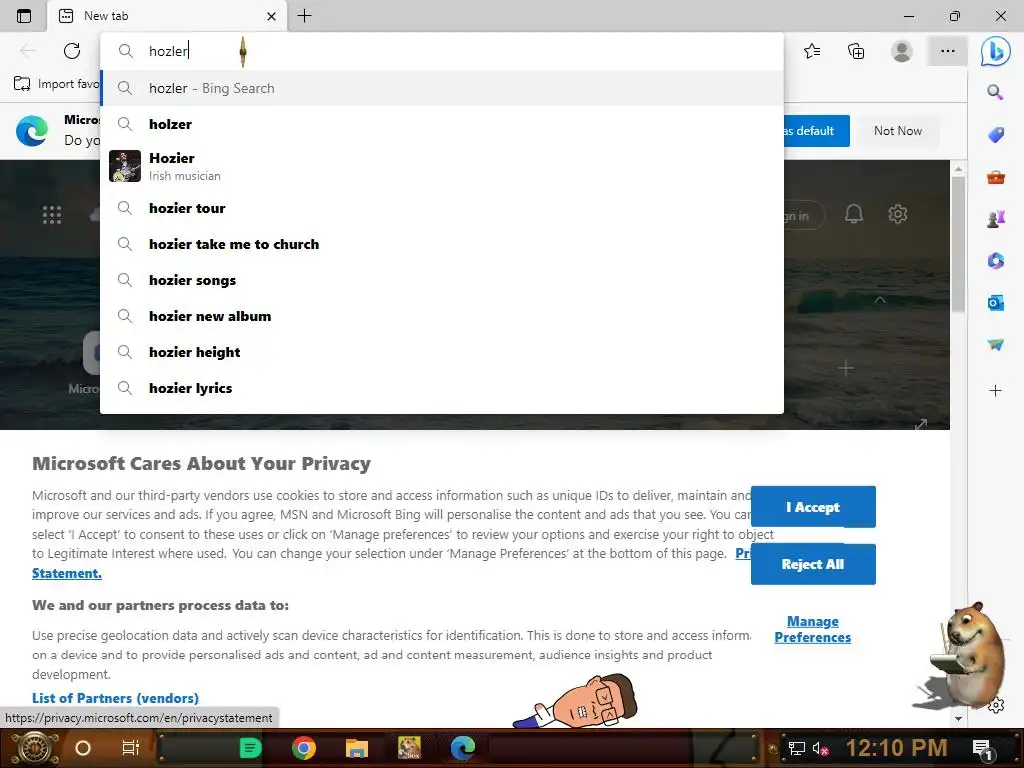Click the profile avatar icon
This screenshot has height=768, width=1024.
pyautogui.click(x=902, y=51)
